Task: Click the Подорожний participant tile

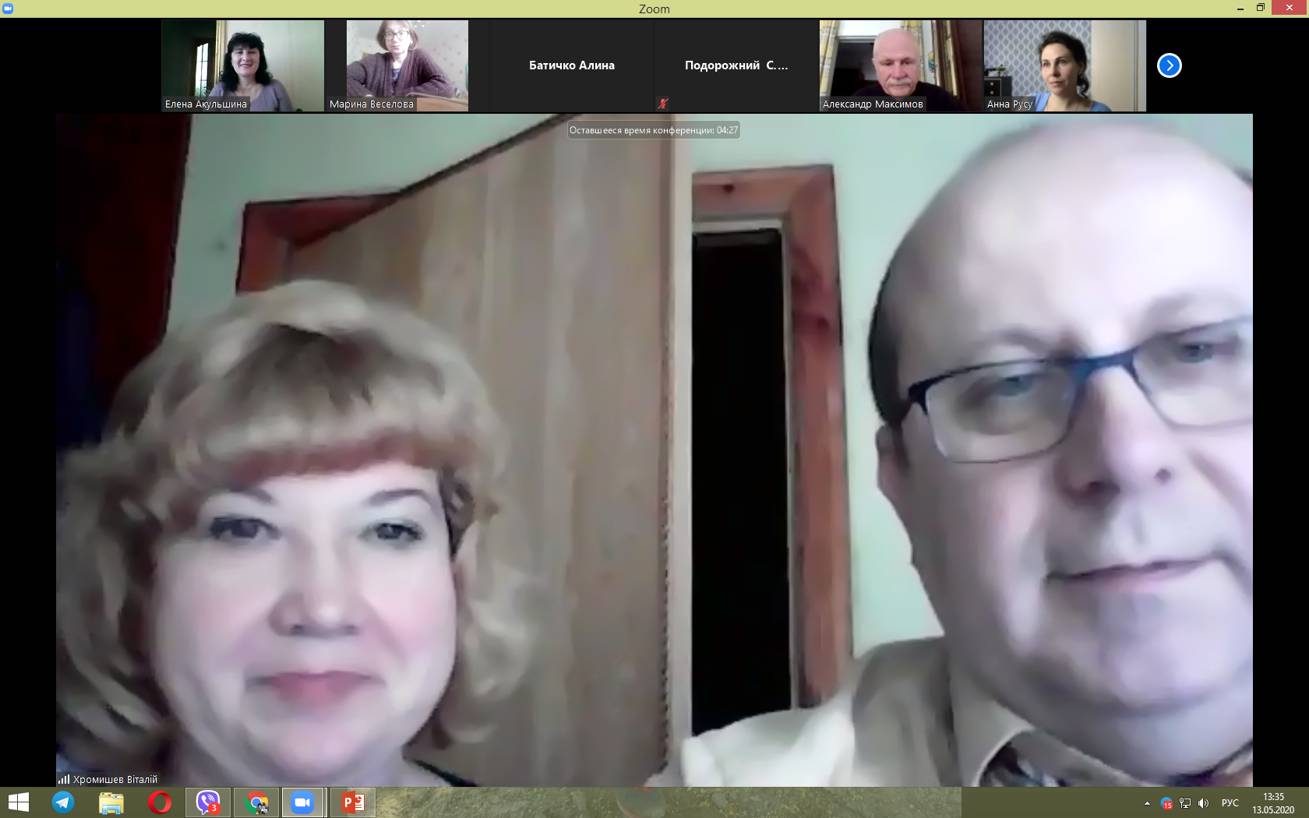Action: 736,65
